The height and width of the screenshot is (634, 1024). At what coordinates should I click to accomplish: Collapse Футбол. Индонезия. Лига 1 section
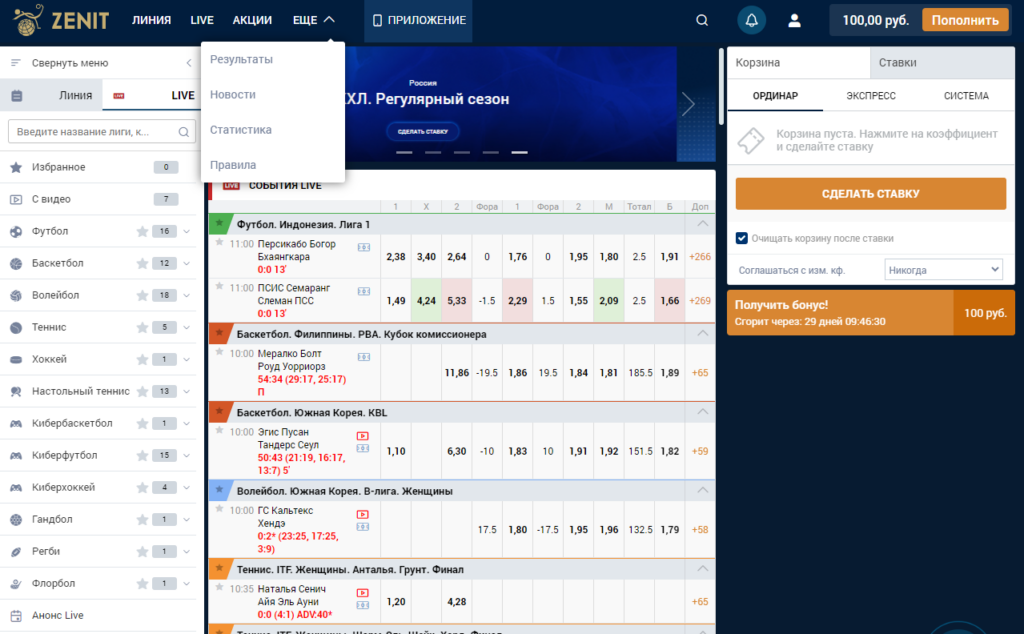[703, 224]
